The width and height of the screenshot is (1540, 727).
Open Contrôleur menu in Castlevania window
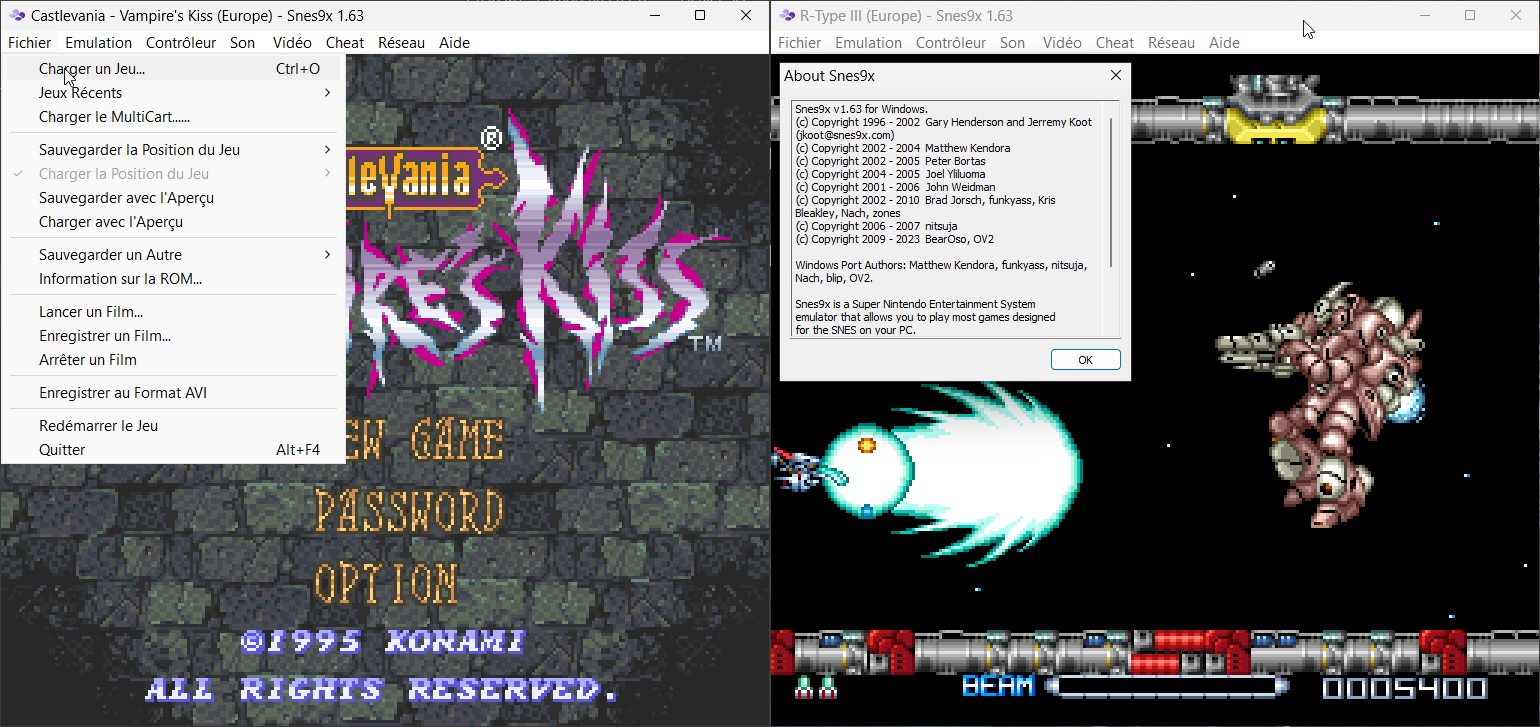pos(181,43)
